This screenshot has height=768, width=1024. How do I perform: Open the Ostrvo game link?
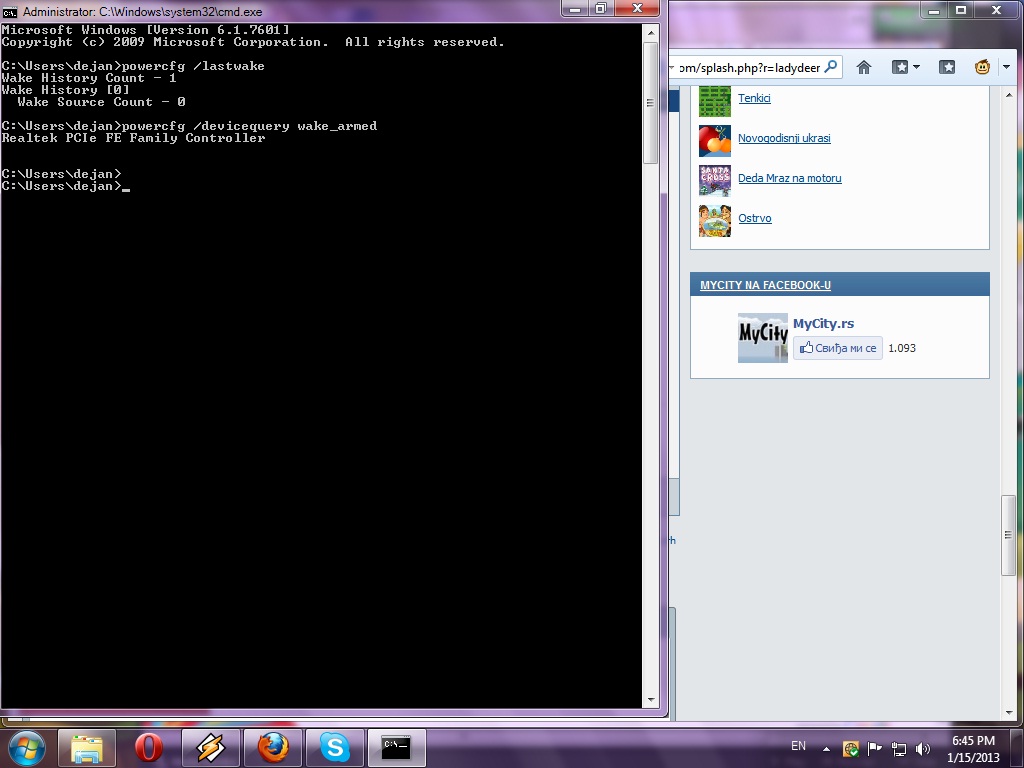tap(755, 218)
